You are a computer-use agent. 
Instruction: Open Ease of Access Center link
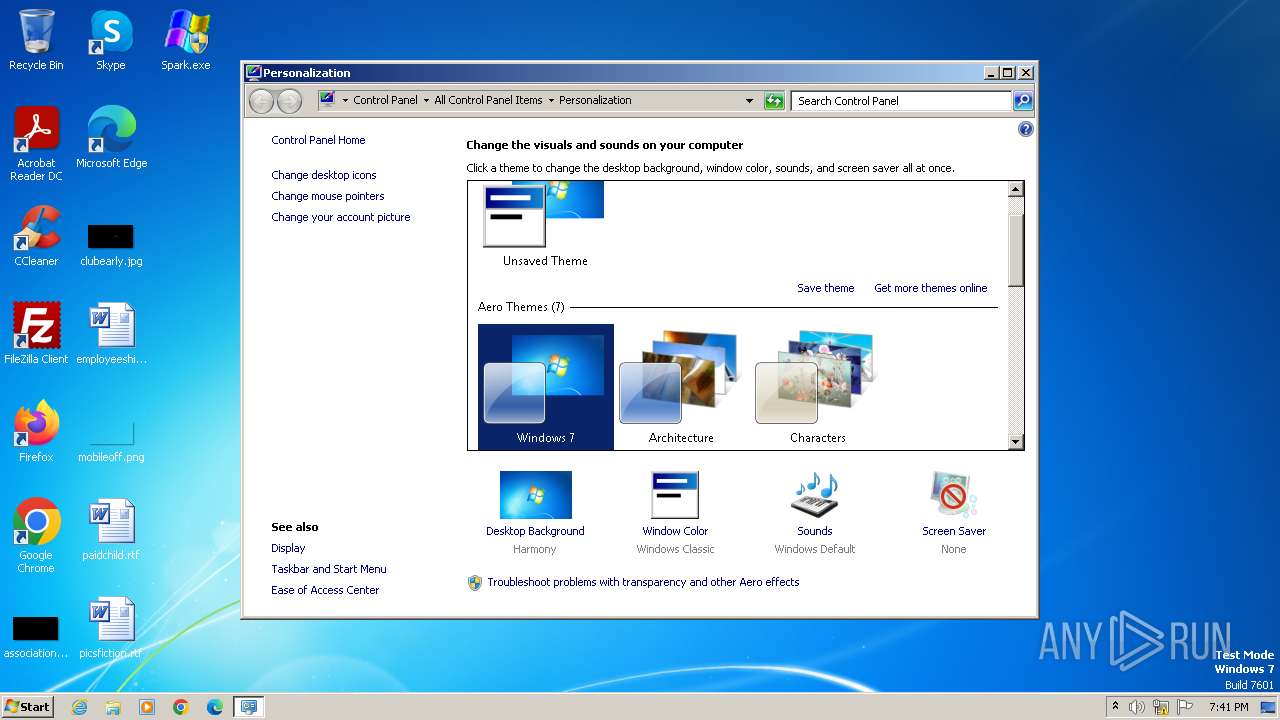[x=325, y=590]
